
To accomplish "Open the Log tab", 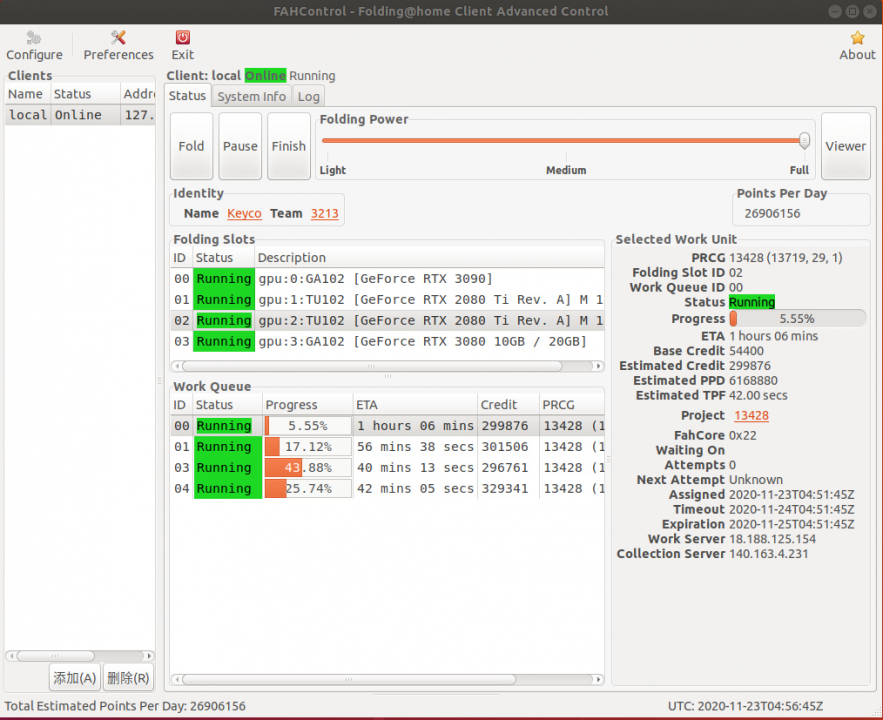I will (309, 96).
